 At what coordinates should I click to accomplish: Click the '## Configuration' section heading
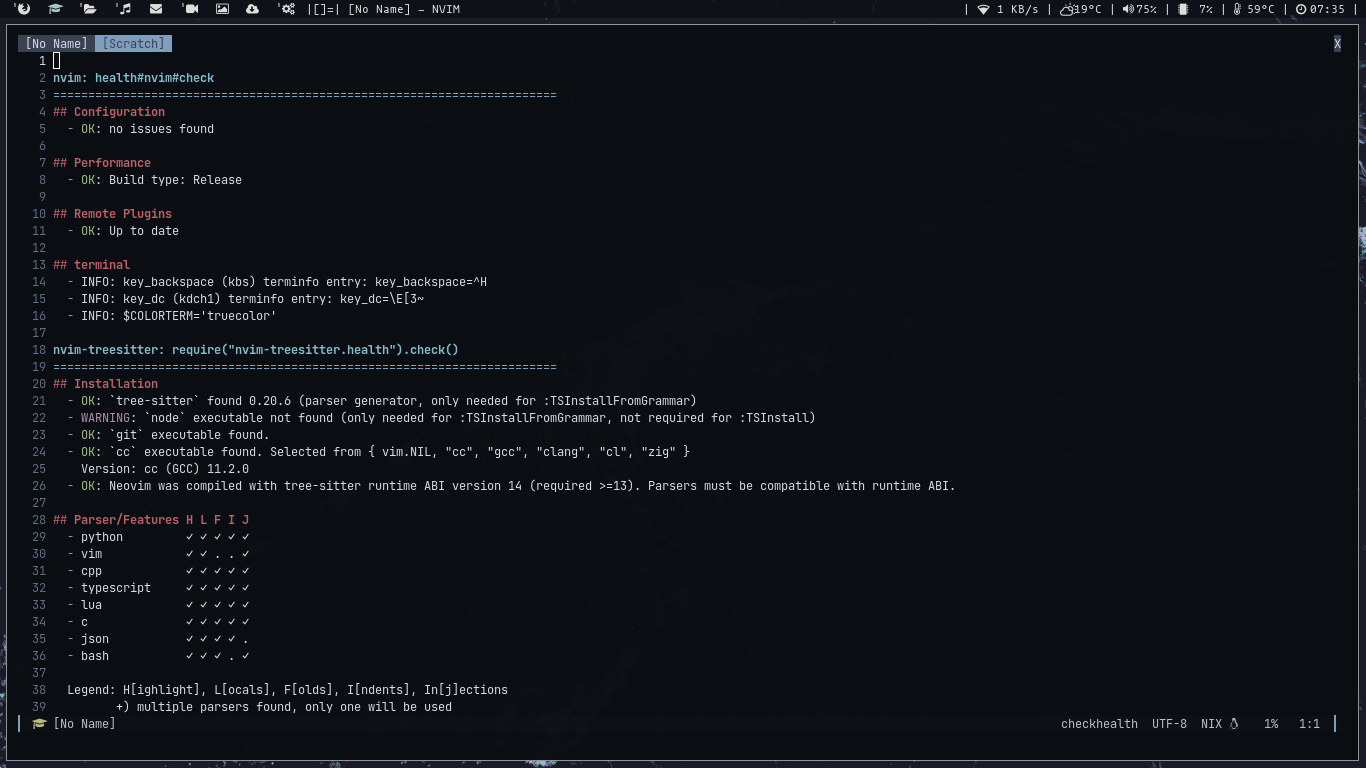click(x=109, y=112)
